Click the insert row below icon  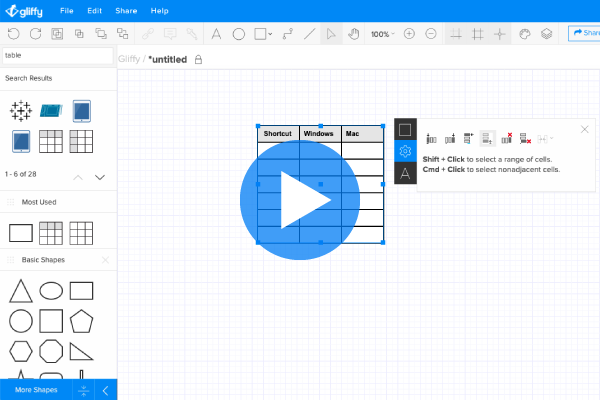pyautogui.click(x=487, y=138)
